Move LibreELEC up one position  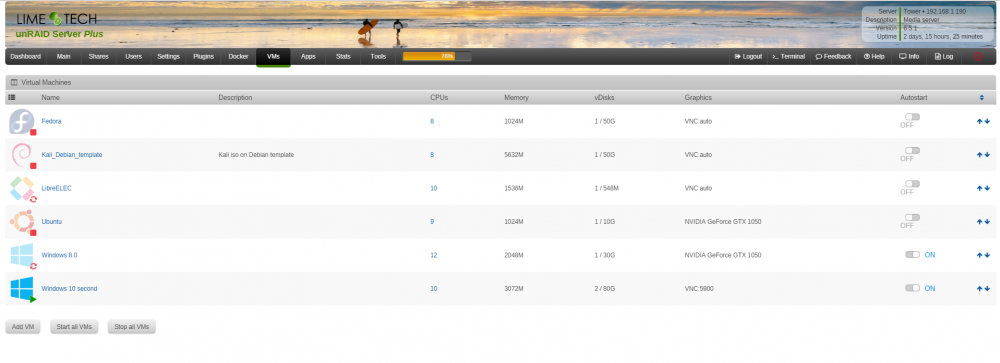(980, 188)
